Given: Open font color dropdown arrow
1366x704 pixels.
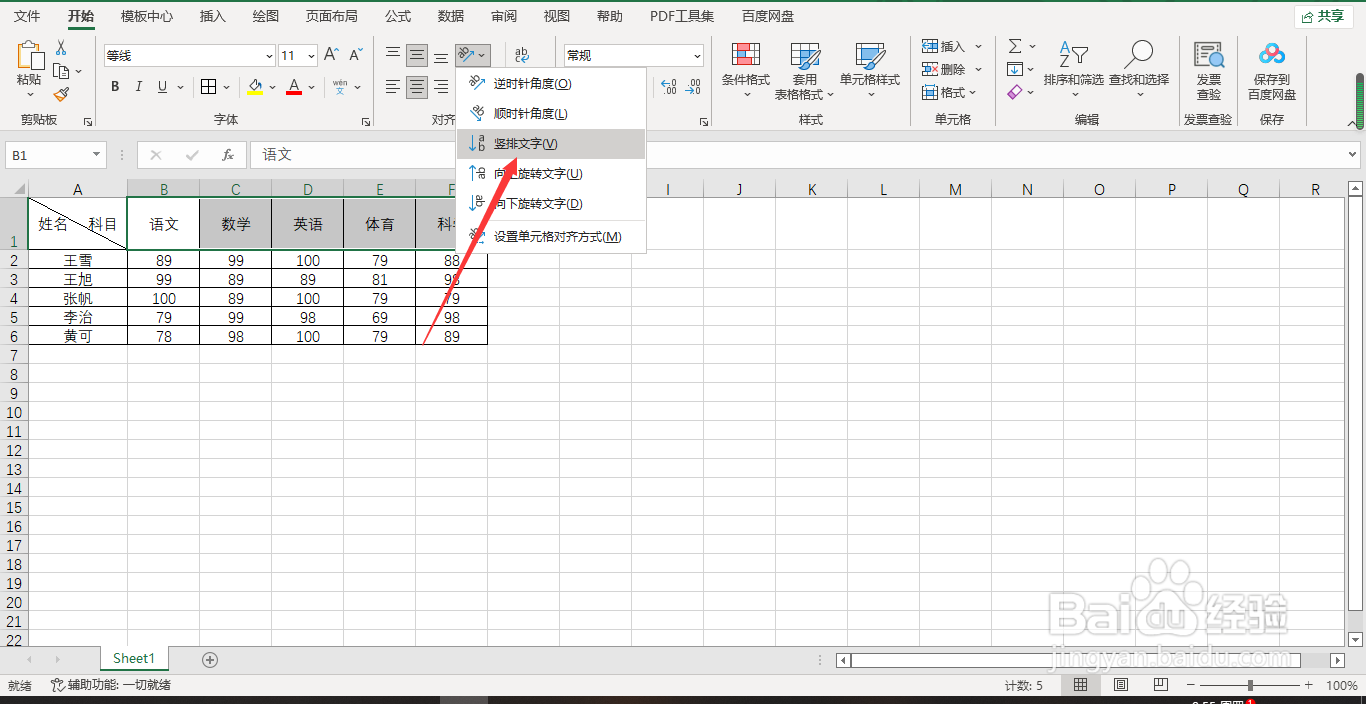Looking at the screenshot, I should (311, 87).
